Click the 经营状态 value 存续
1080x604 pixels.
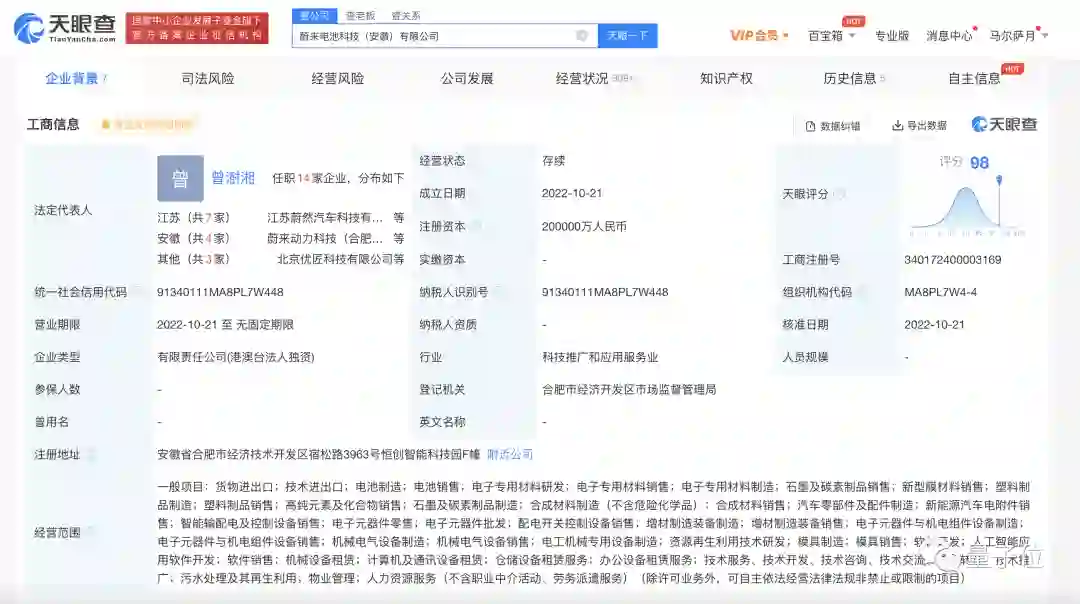[x=553, y=160]
